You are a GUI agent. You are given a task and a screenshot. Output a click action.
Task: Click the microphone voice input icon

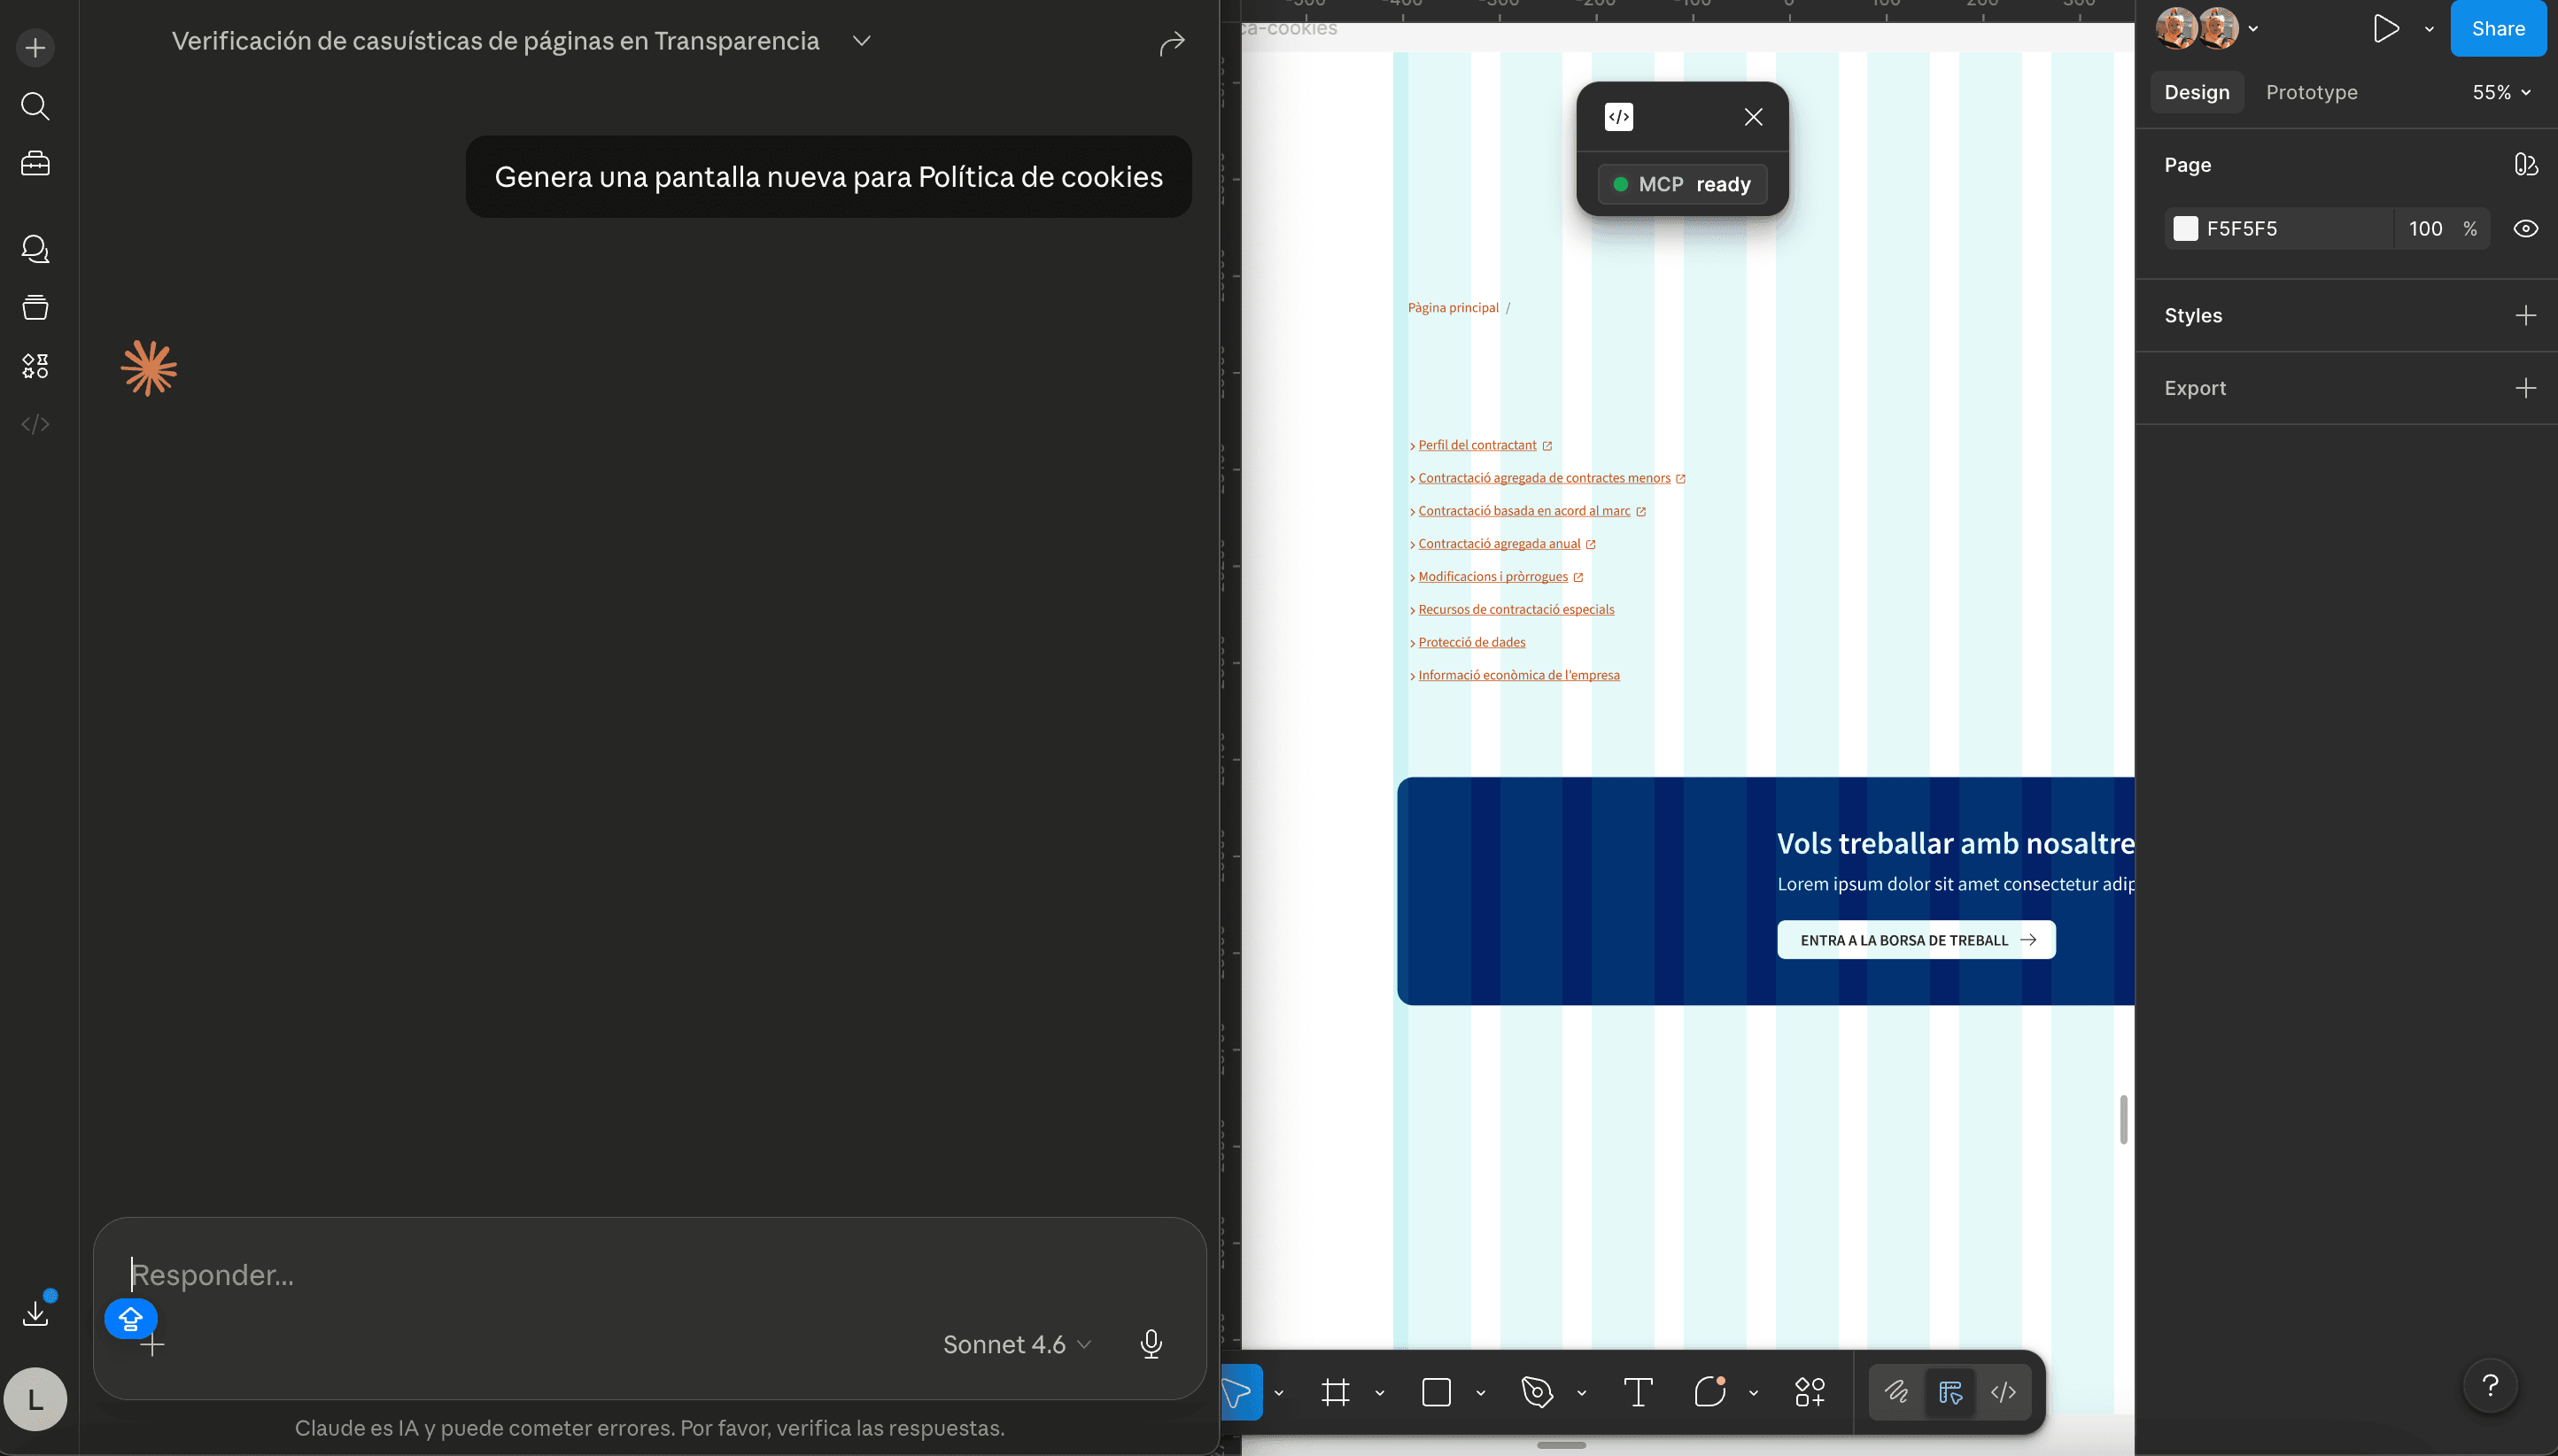tap(1151, 1343)
